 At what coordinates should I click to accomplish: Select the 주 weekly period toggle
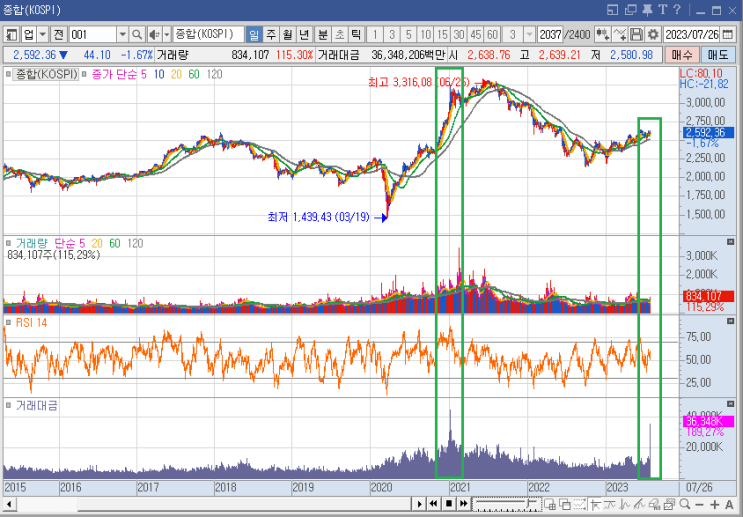click(271, 35)
